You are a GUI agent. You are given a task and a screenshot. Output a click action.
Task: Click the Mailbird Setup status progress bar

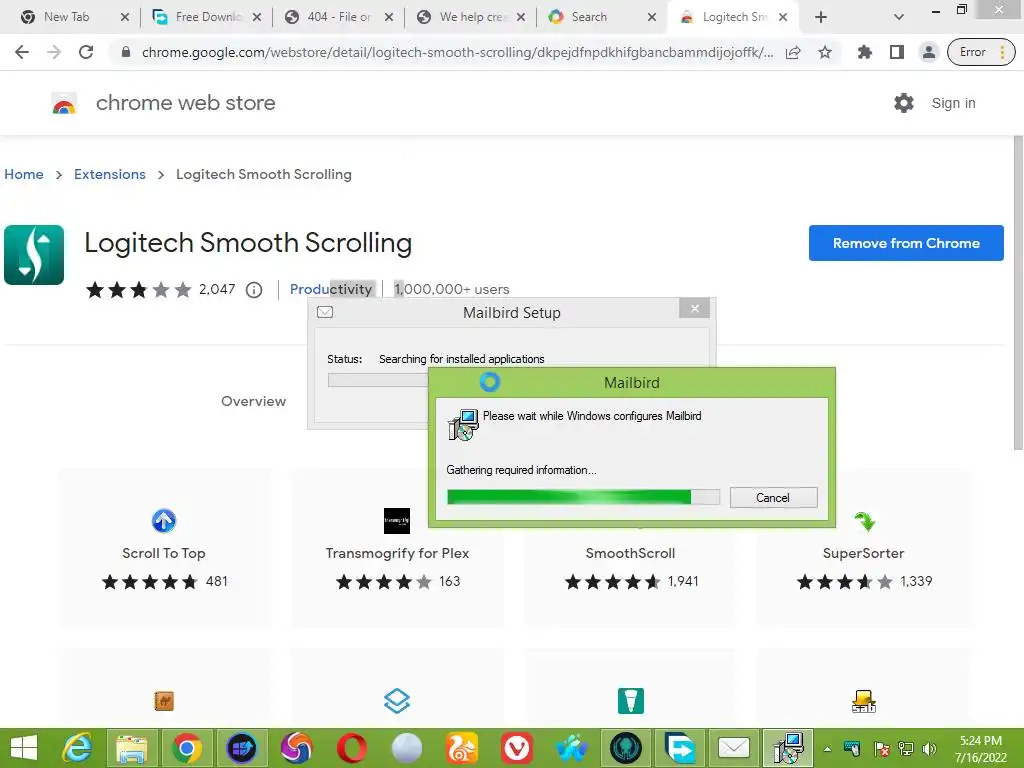(x=378, y=380)
